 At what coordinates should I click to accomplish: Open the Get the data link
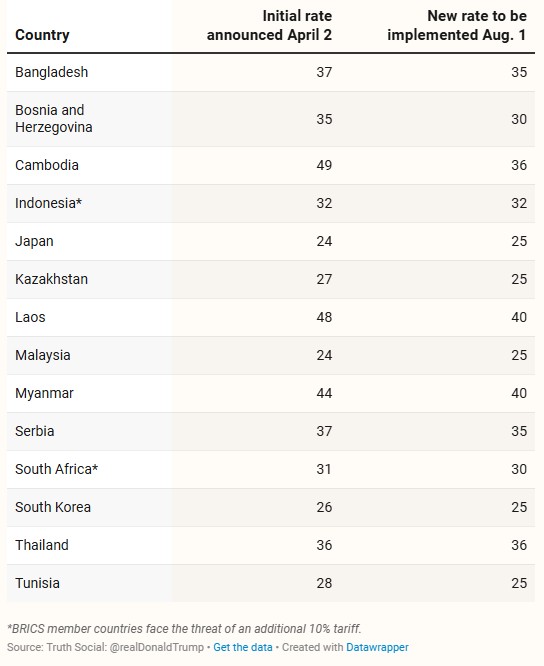click(x=242, y=647)
